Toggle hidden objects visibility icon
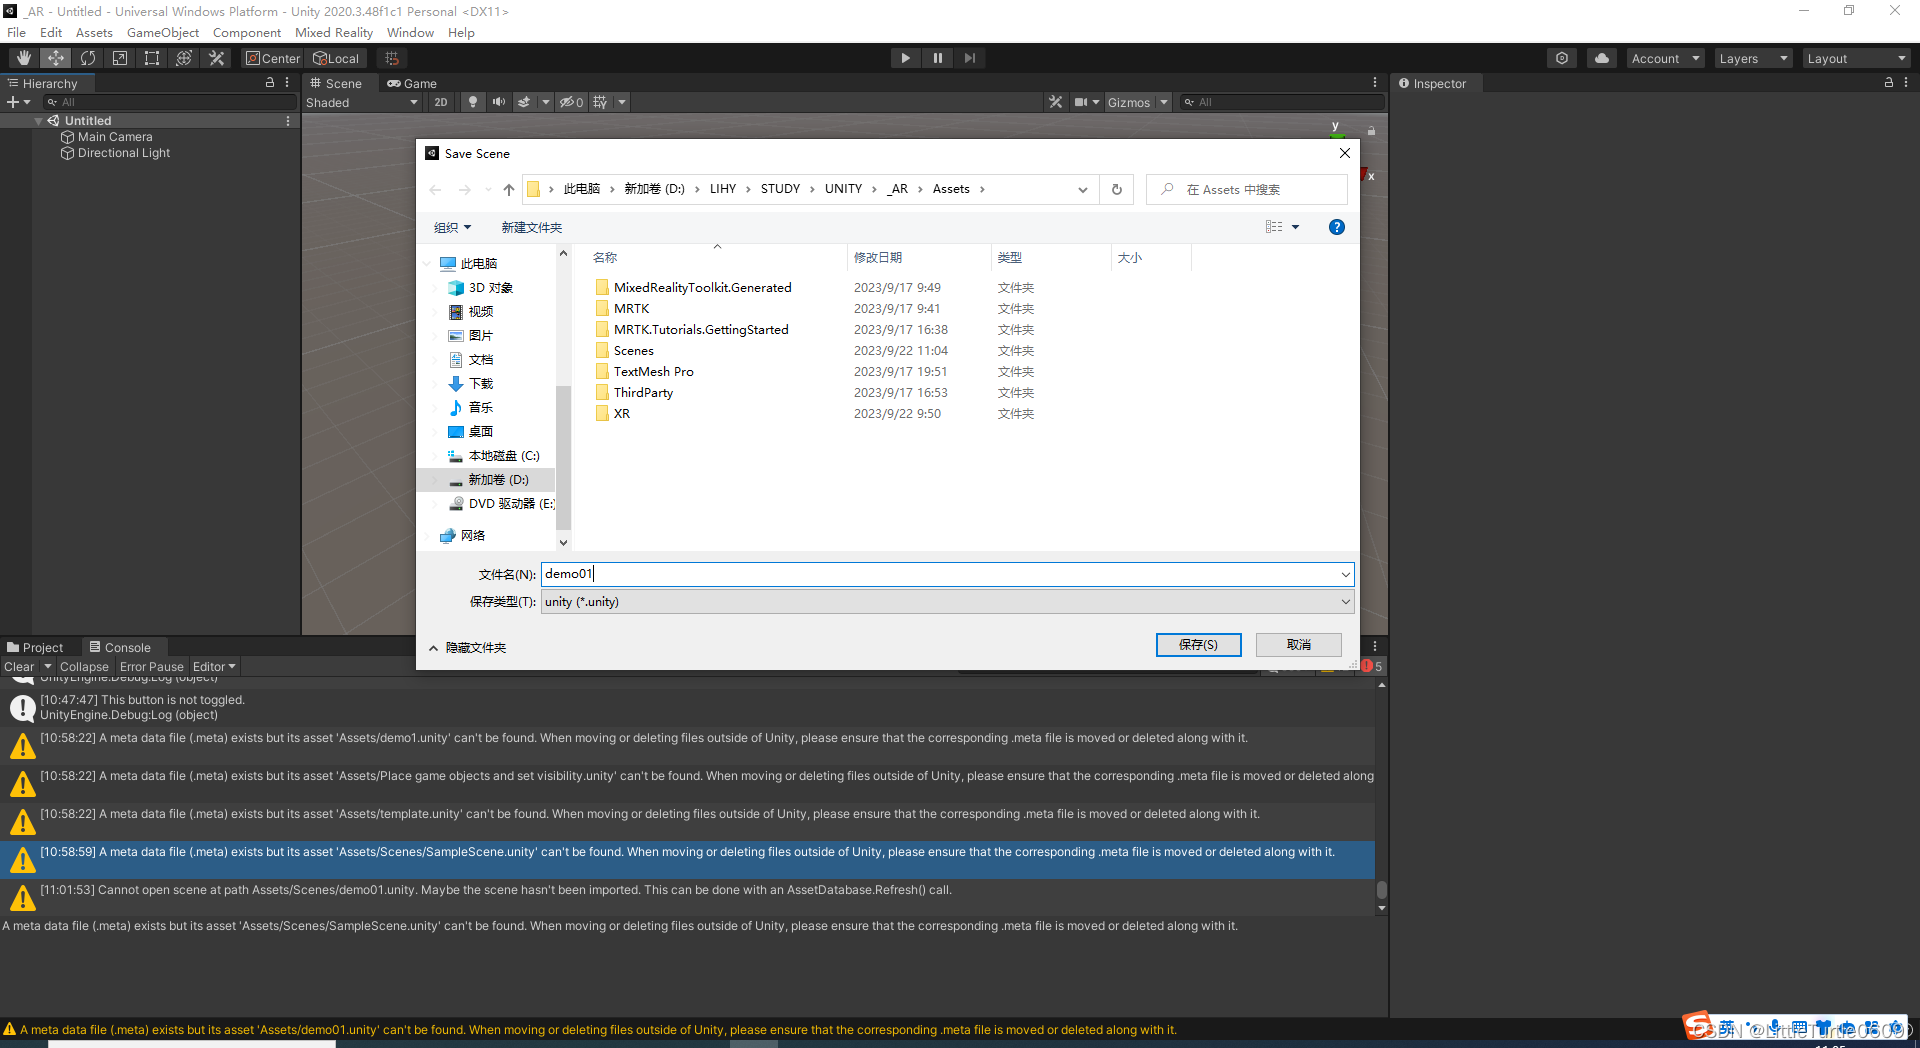The height and width of the screenshot is (1048, 1920). click(x=571, y=102)
